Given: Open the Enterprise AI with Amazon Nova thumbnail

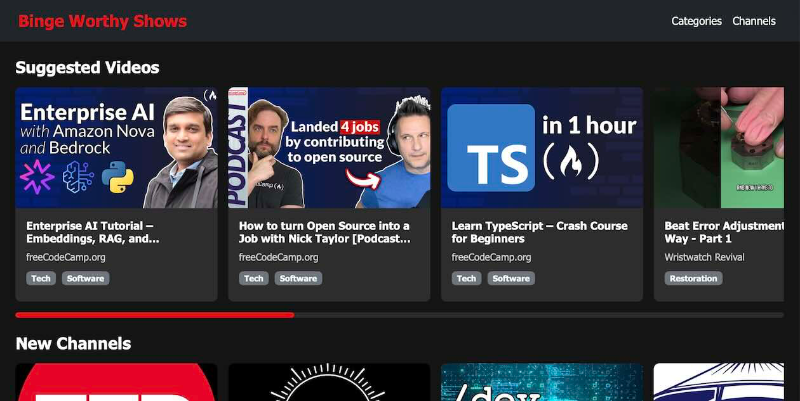Looking at the screenshot, I should [116, 148].
